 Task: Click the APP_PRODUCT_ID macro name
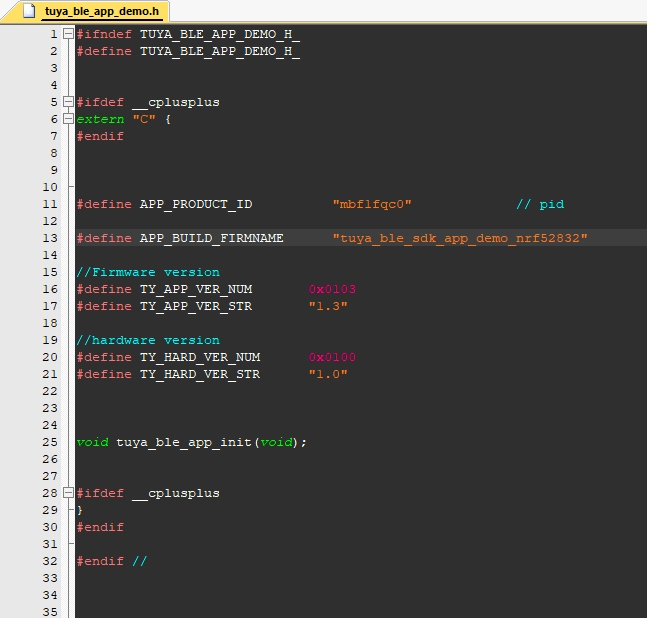pos(196,204)
